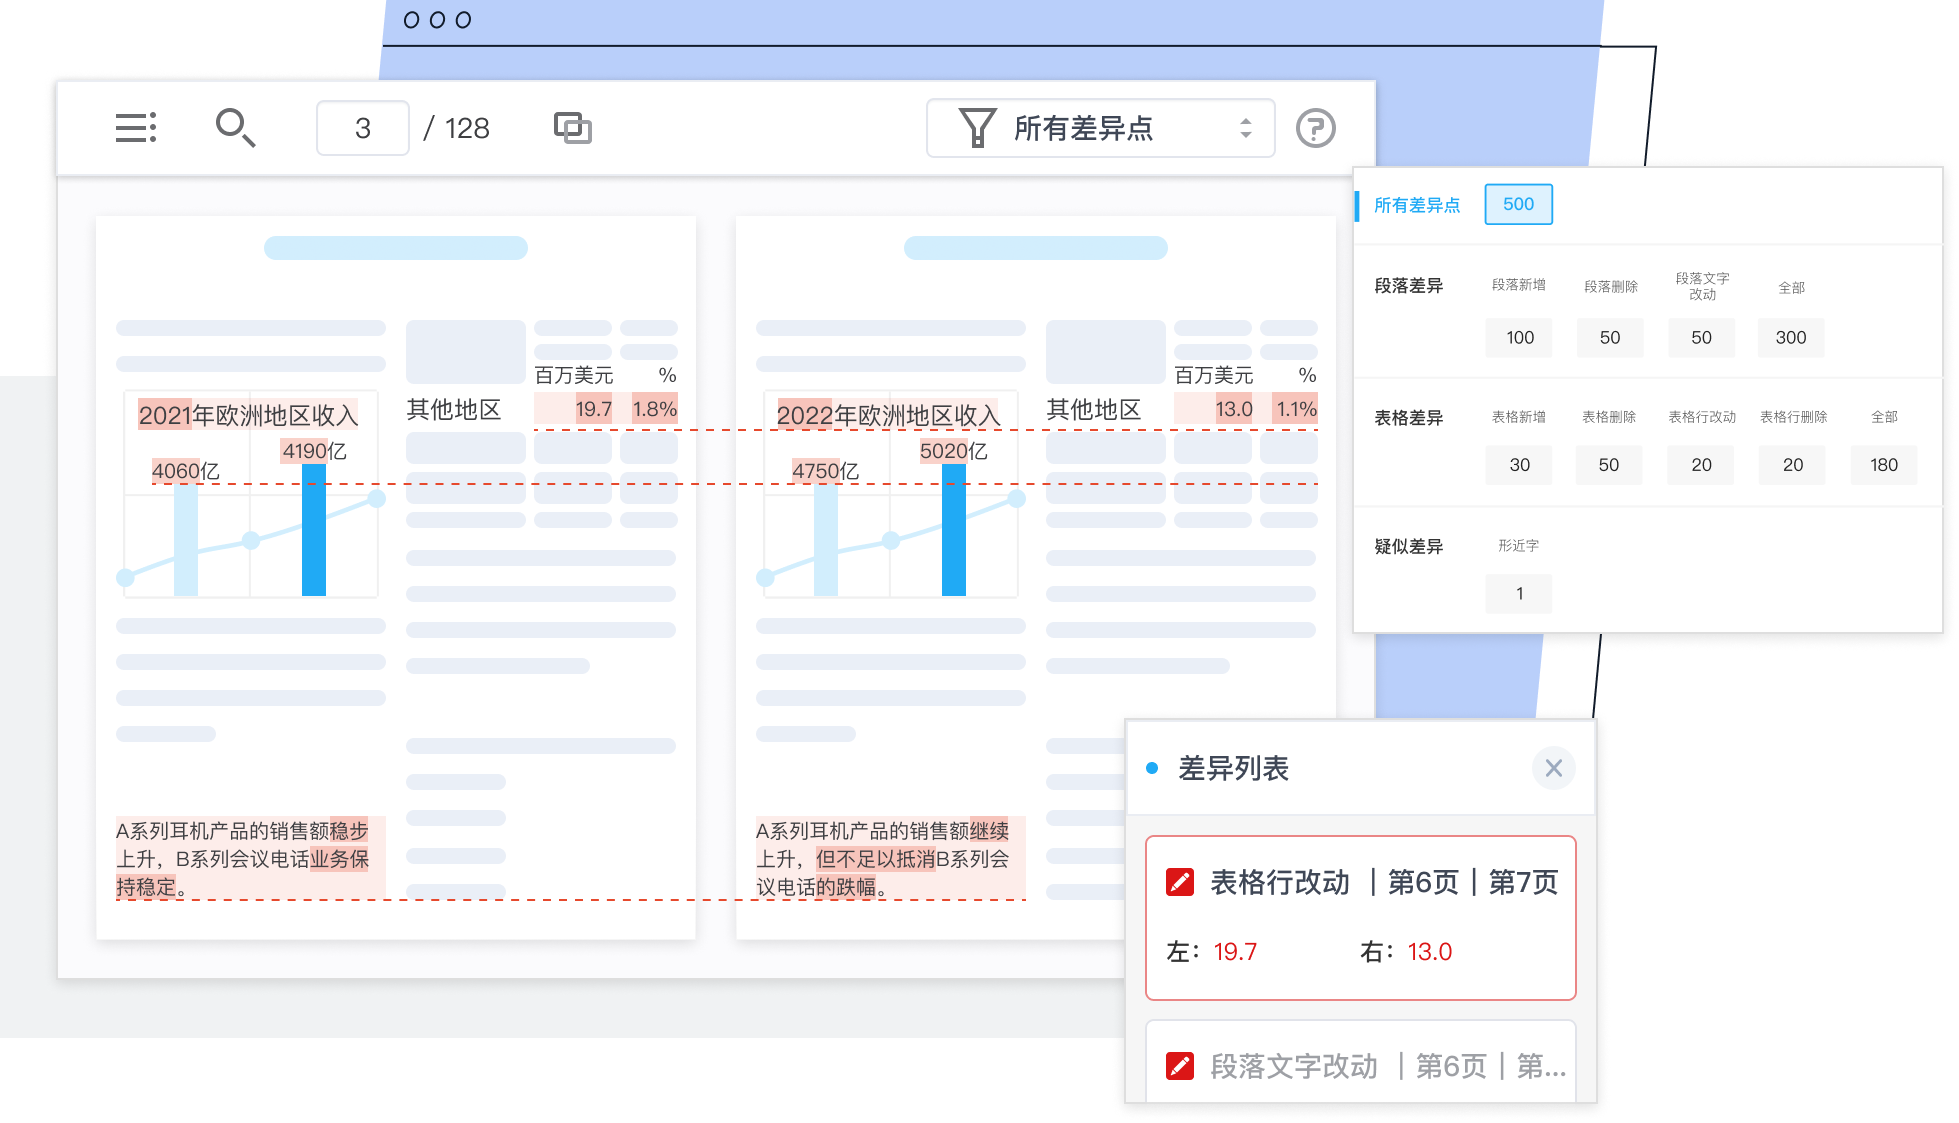Click highlighted 19.7 table cell on left page
Screen dimensions: 1959x1123
(x=592, y=409)
